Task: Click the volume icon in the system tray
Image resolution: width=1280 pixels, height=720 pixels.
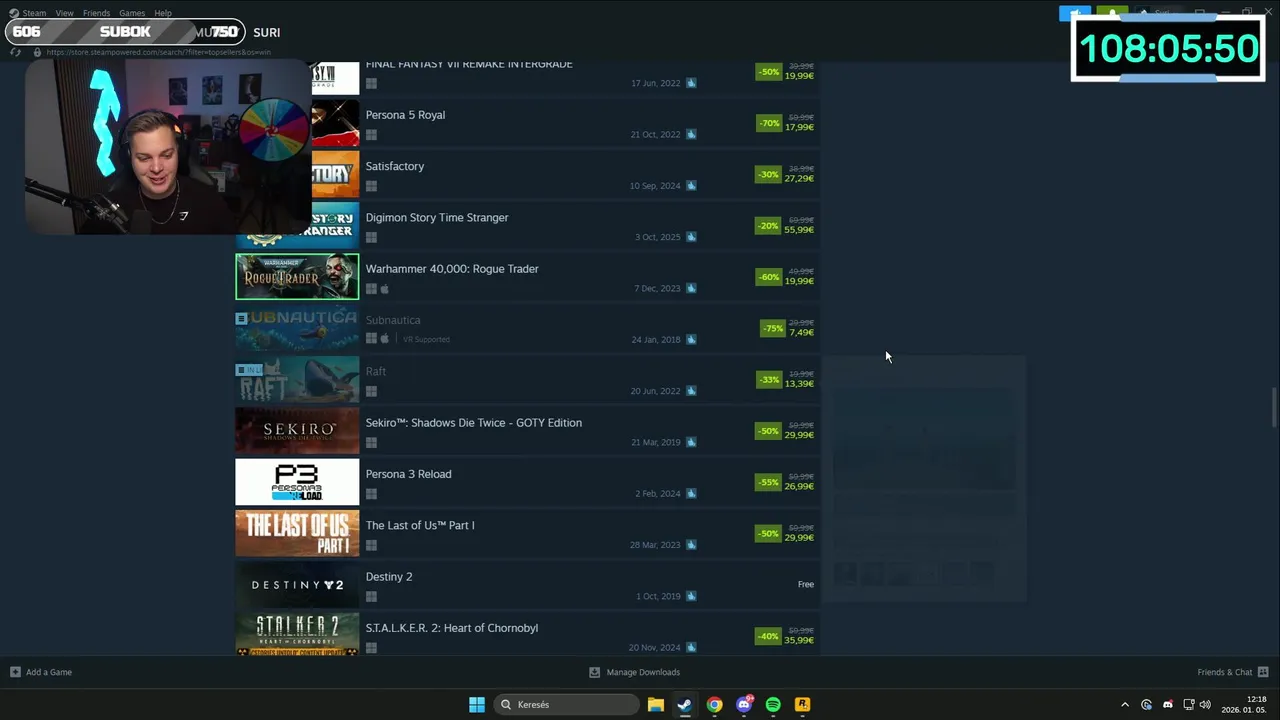Action: click(x=1205, y=704)
